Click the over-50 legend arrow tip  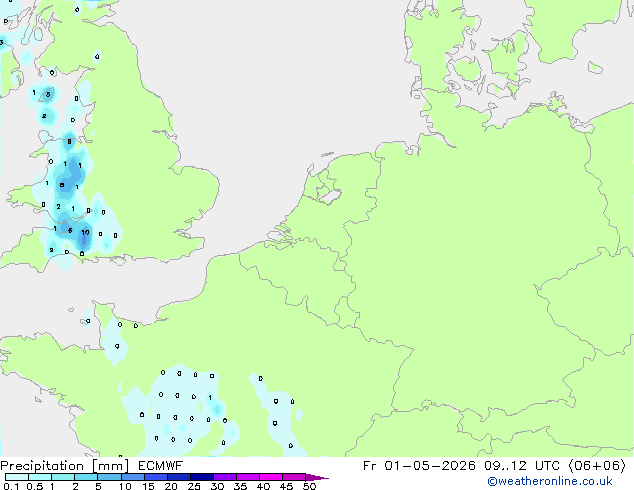(x=317, y=477)
